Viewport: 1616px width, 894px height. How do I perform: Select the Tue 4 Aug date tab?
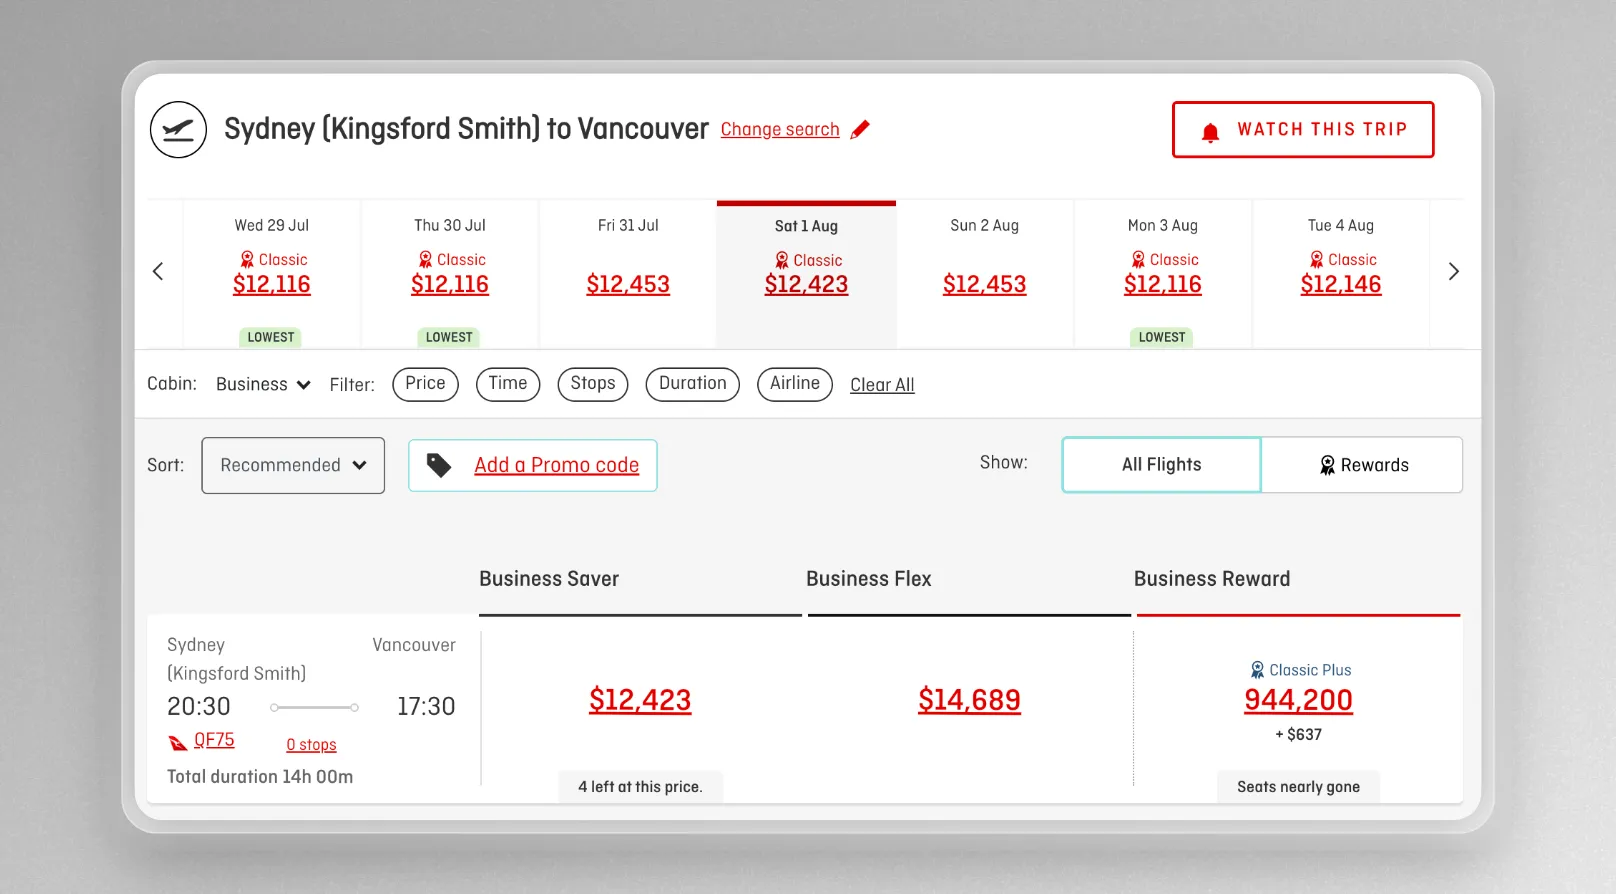(1341, 274)
